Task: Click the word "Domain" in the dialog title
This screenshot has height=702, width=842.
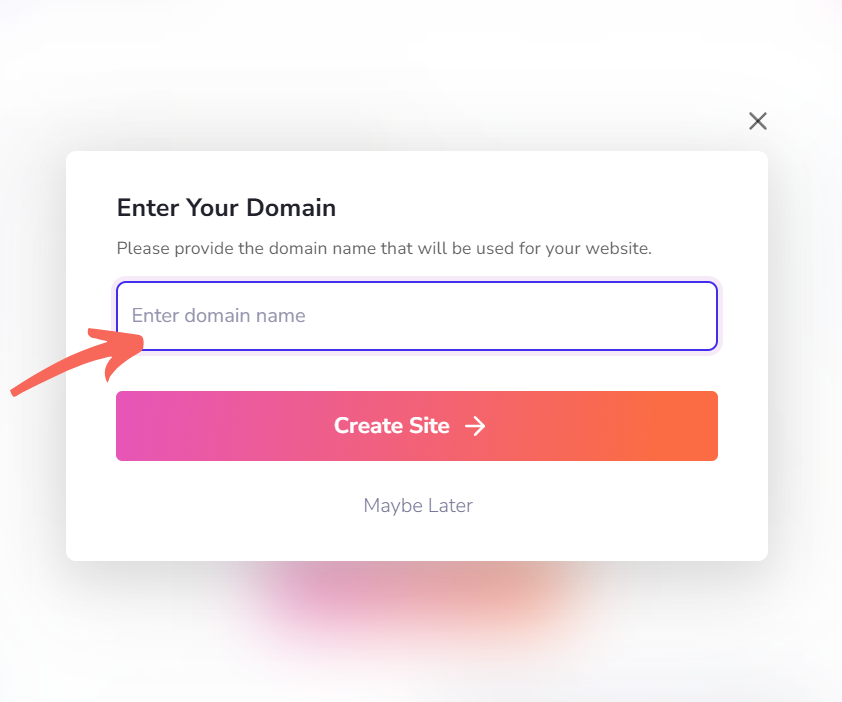Action: click(291, 208)
